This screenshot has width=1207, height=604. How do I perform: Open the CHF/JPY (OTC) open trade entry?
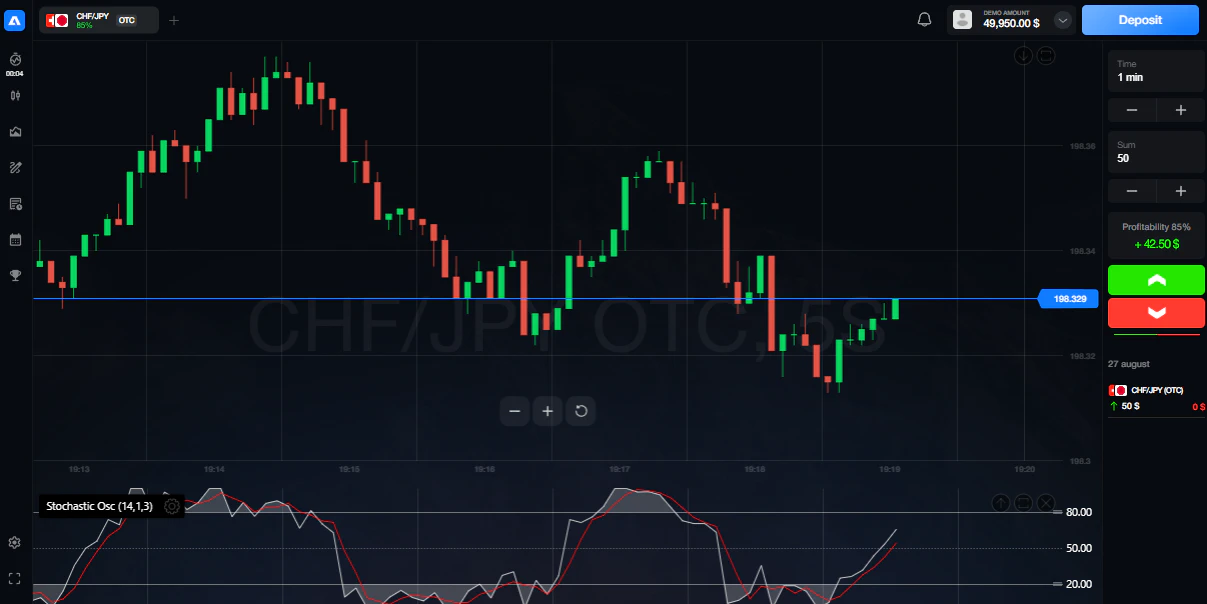coord(1156,398)
